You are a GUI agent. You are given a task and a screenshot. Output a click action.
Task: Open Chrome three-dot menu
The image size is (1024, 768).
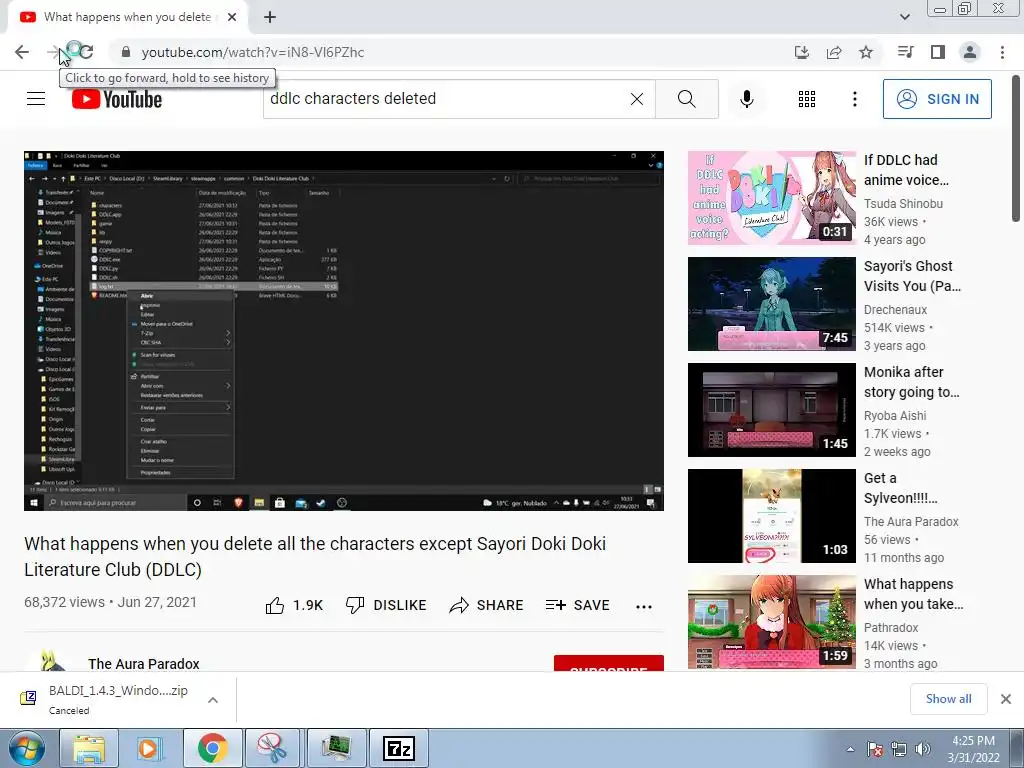1002,52
